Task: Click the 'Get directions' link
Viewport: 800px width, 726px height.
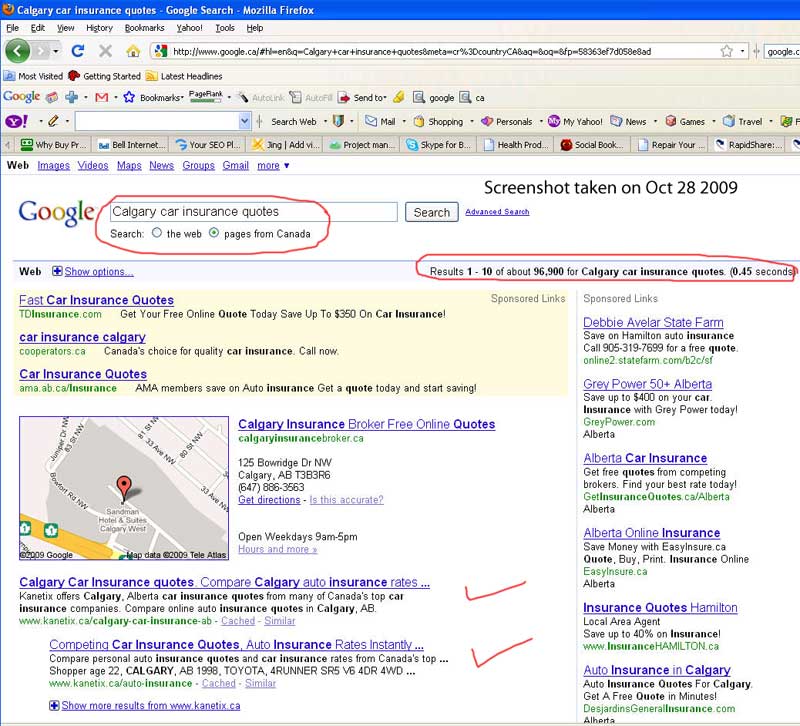Action: coord(269,499)
